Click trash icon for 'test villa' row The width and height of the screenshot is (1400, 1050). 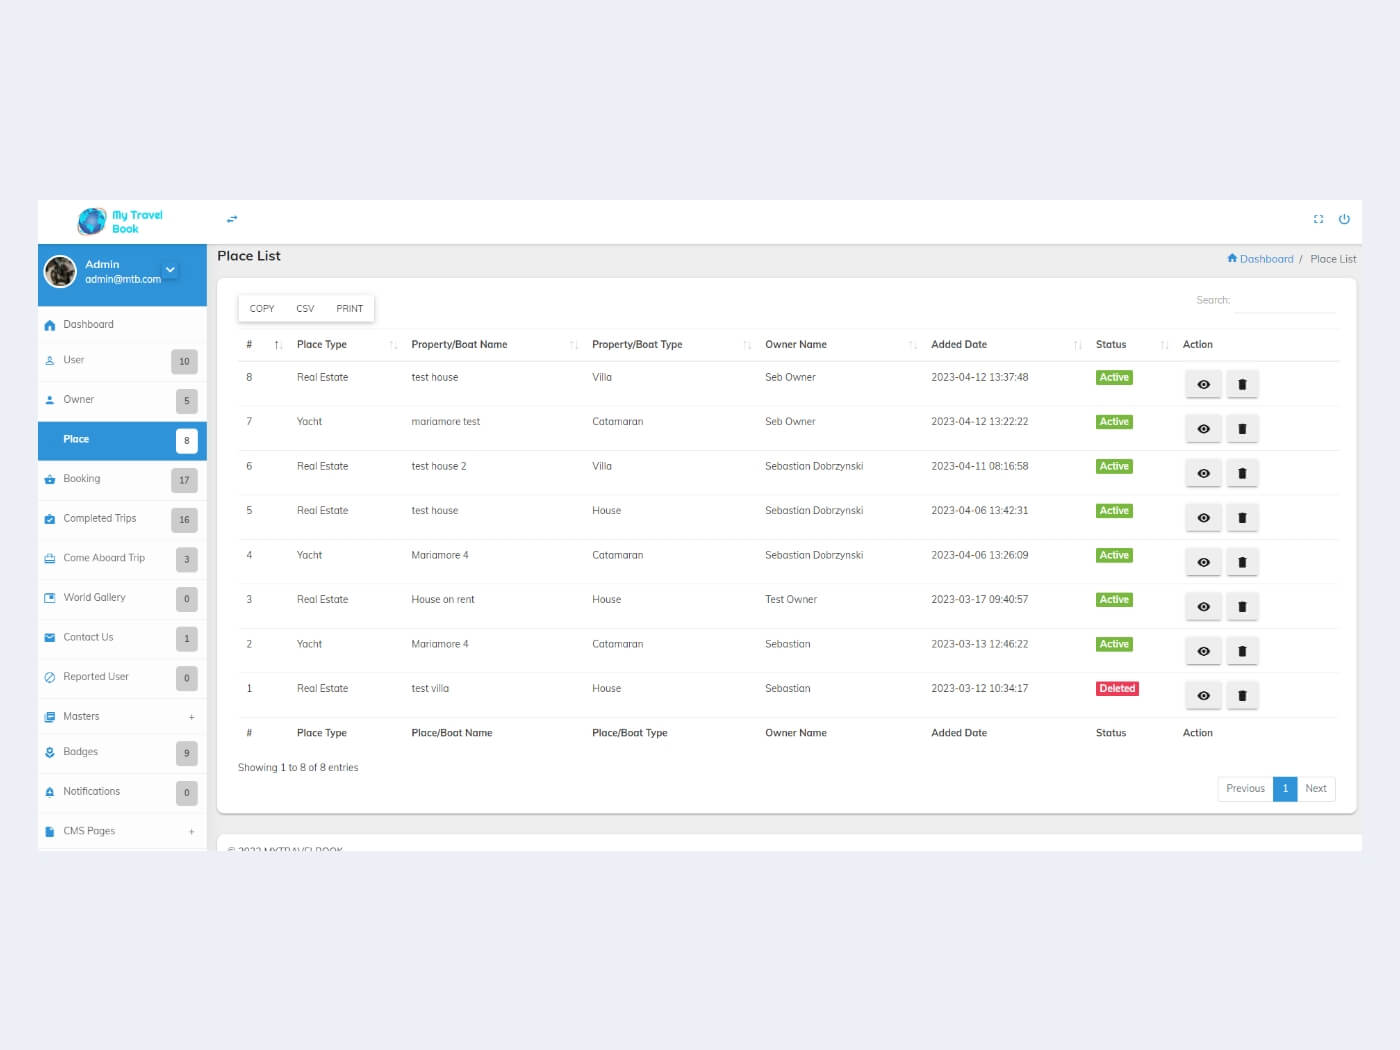(1242, 696)
